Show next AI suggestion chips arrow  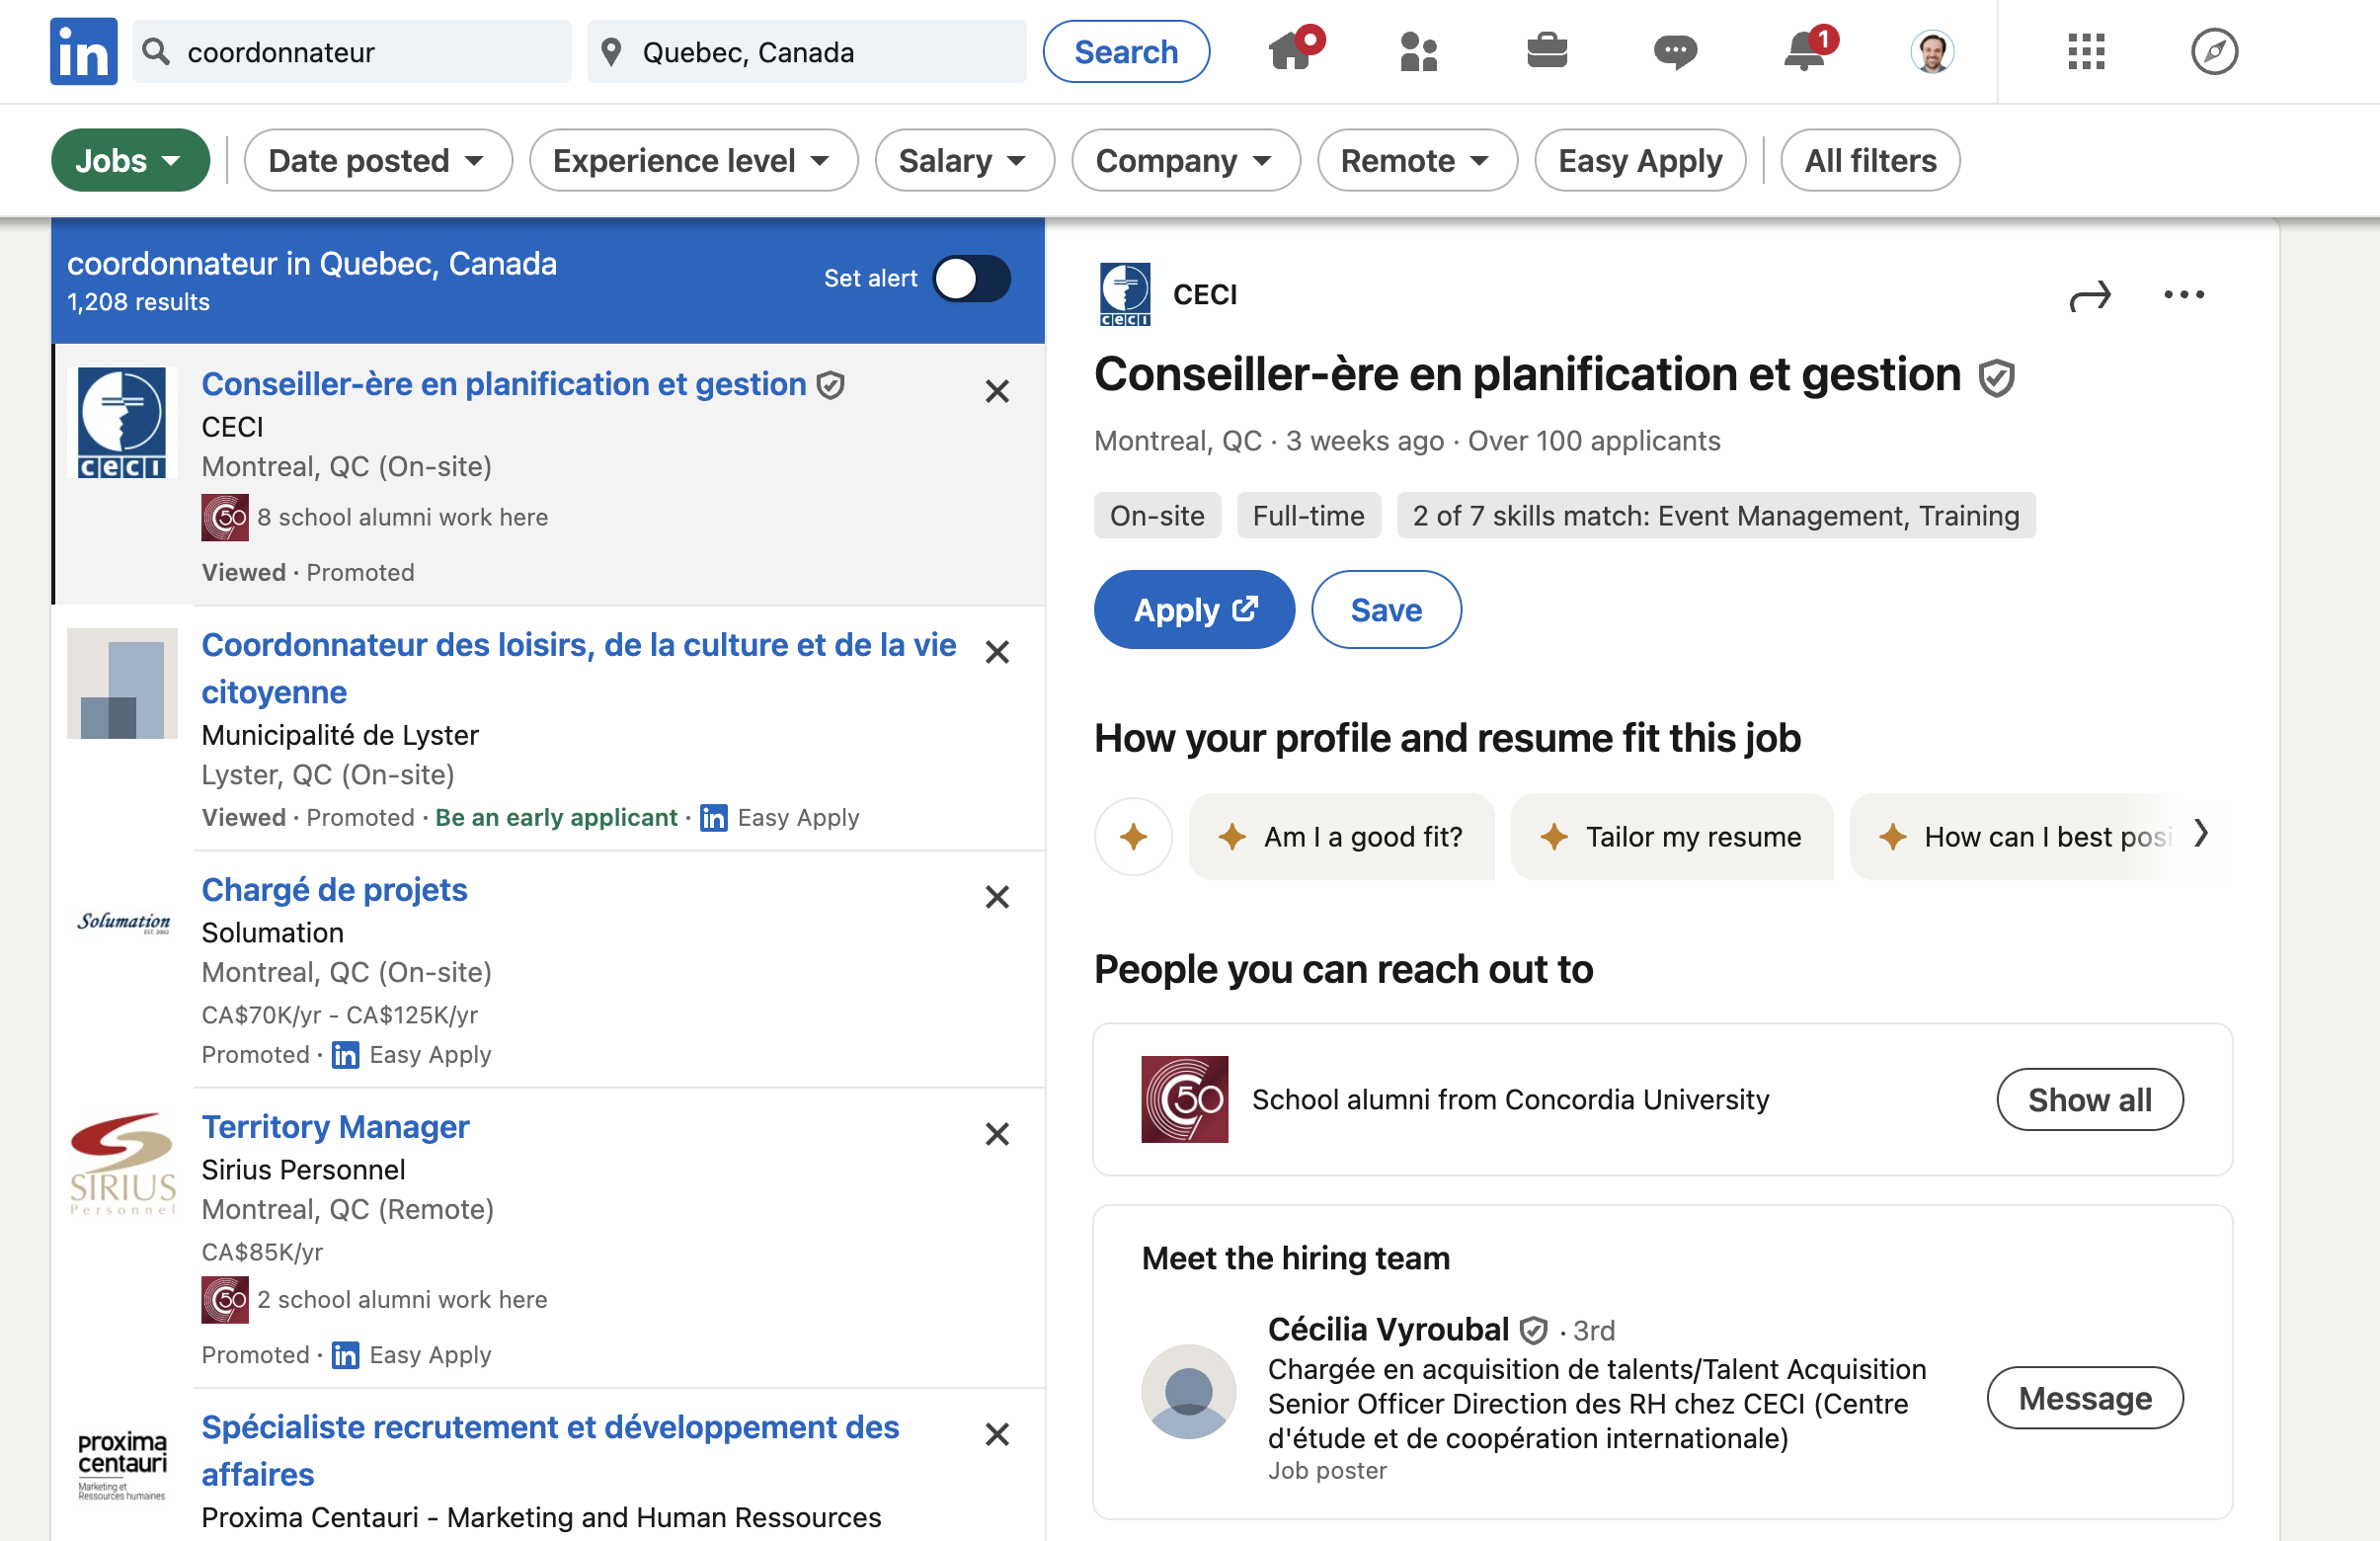pos(2201,833)
